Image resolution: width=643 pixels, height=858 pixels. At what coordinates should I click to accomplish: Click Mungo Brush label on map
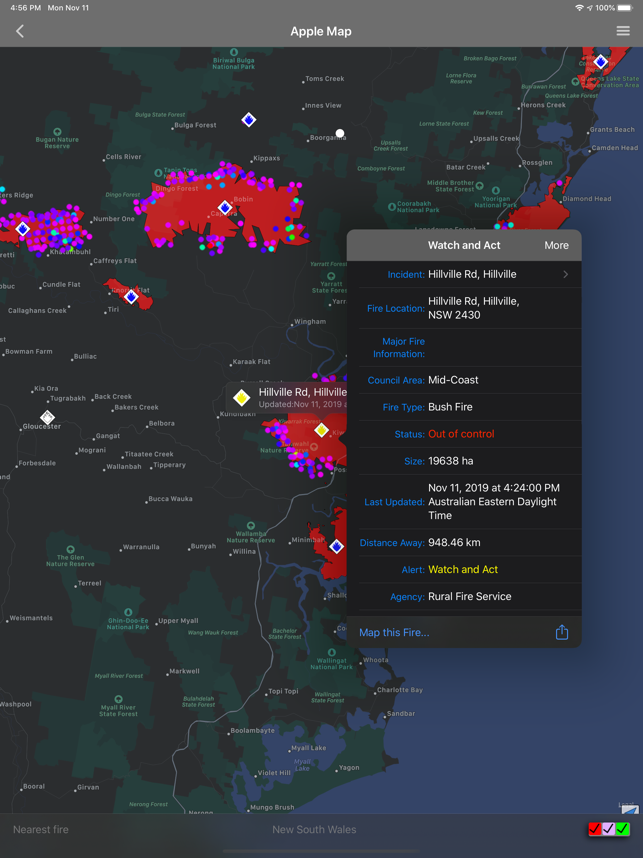pyautogui.click(x=272, y=808)
